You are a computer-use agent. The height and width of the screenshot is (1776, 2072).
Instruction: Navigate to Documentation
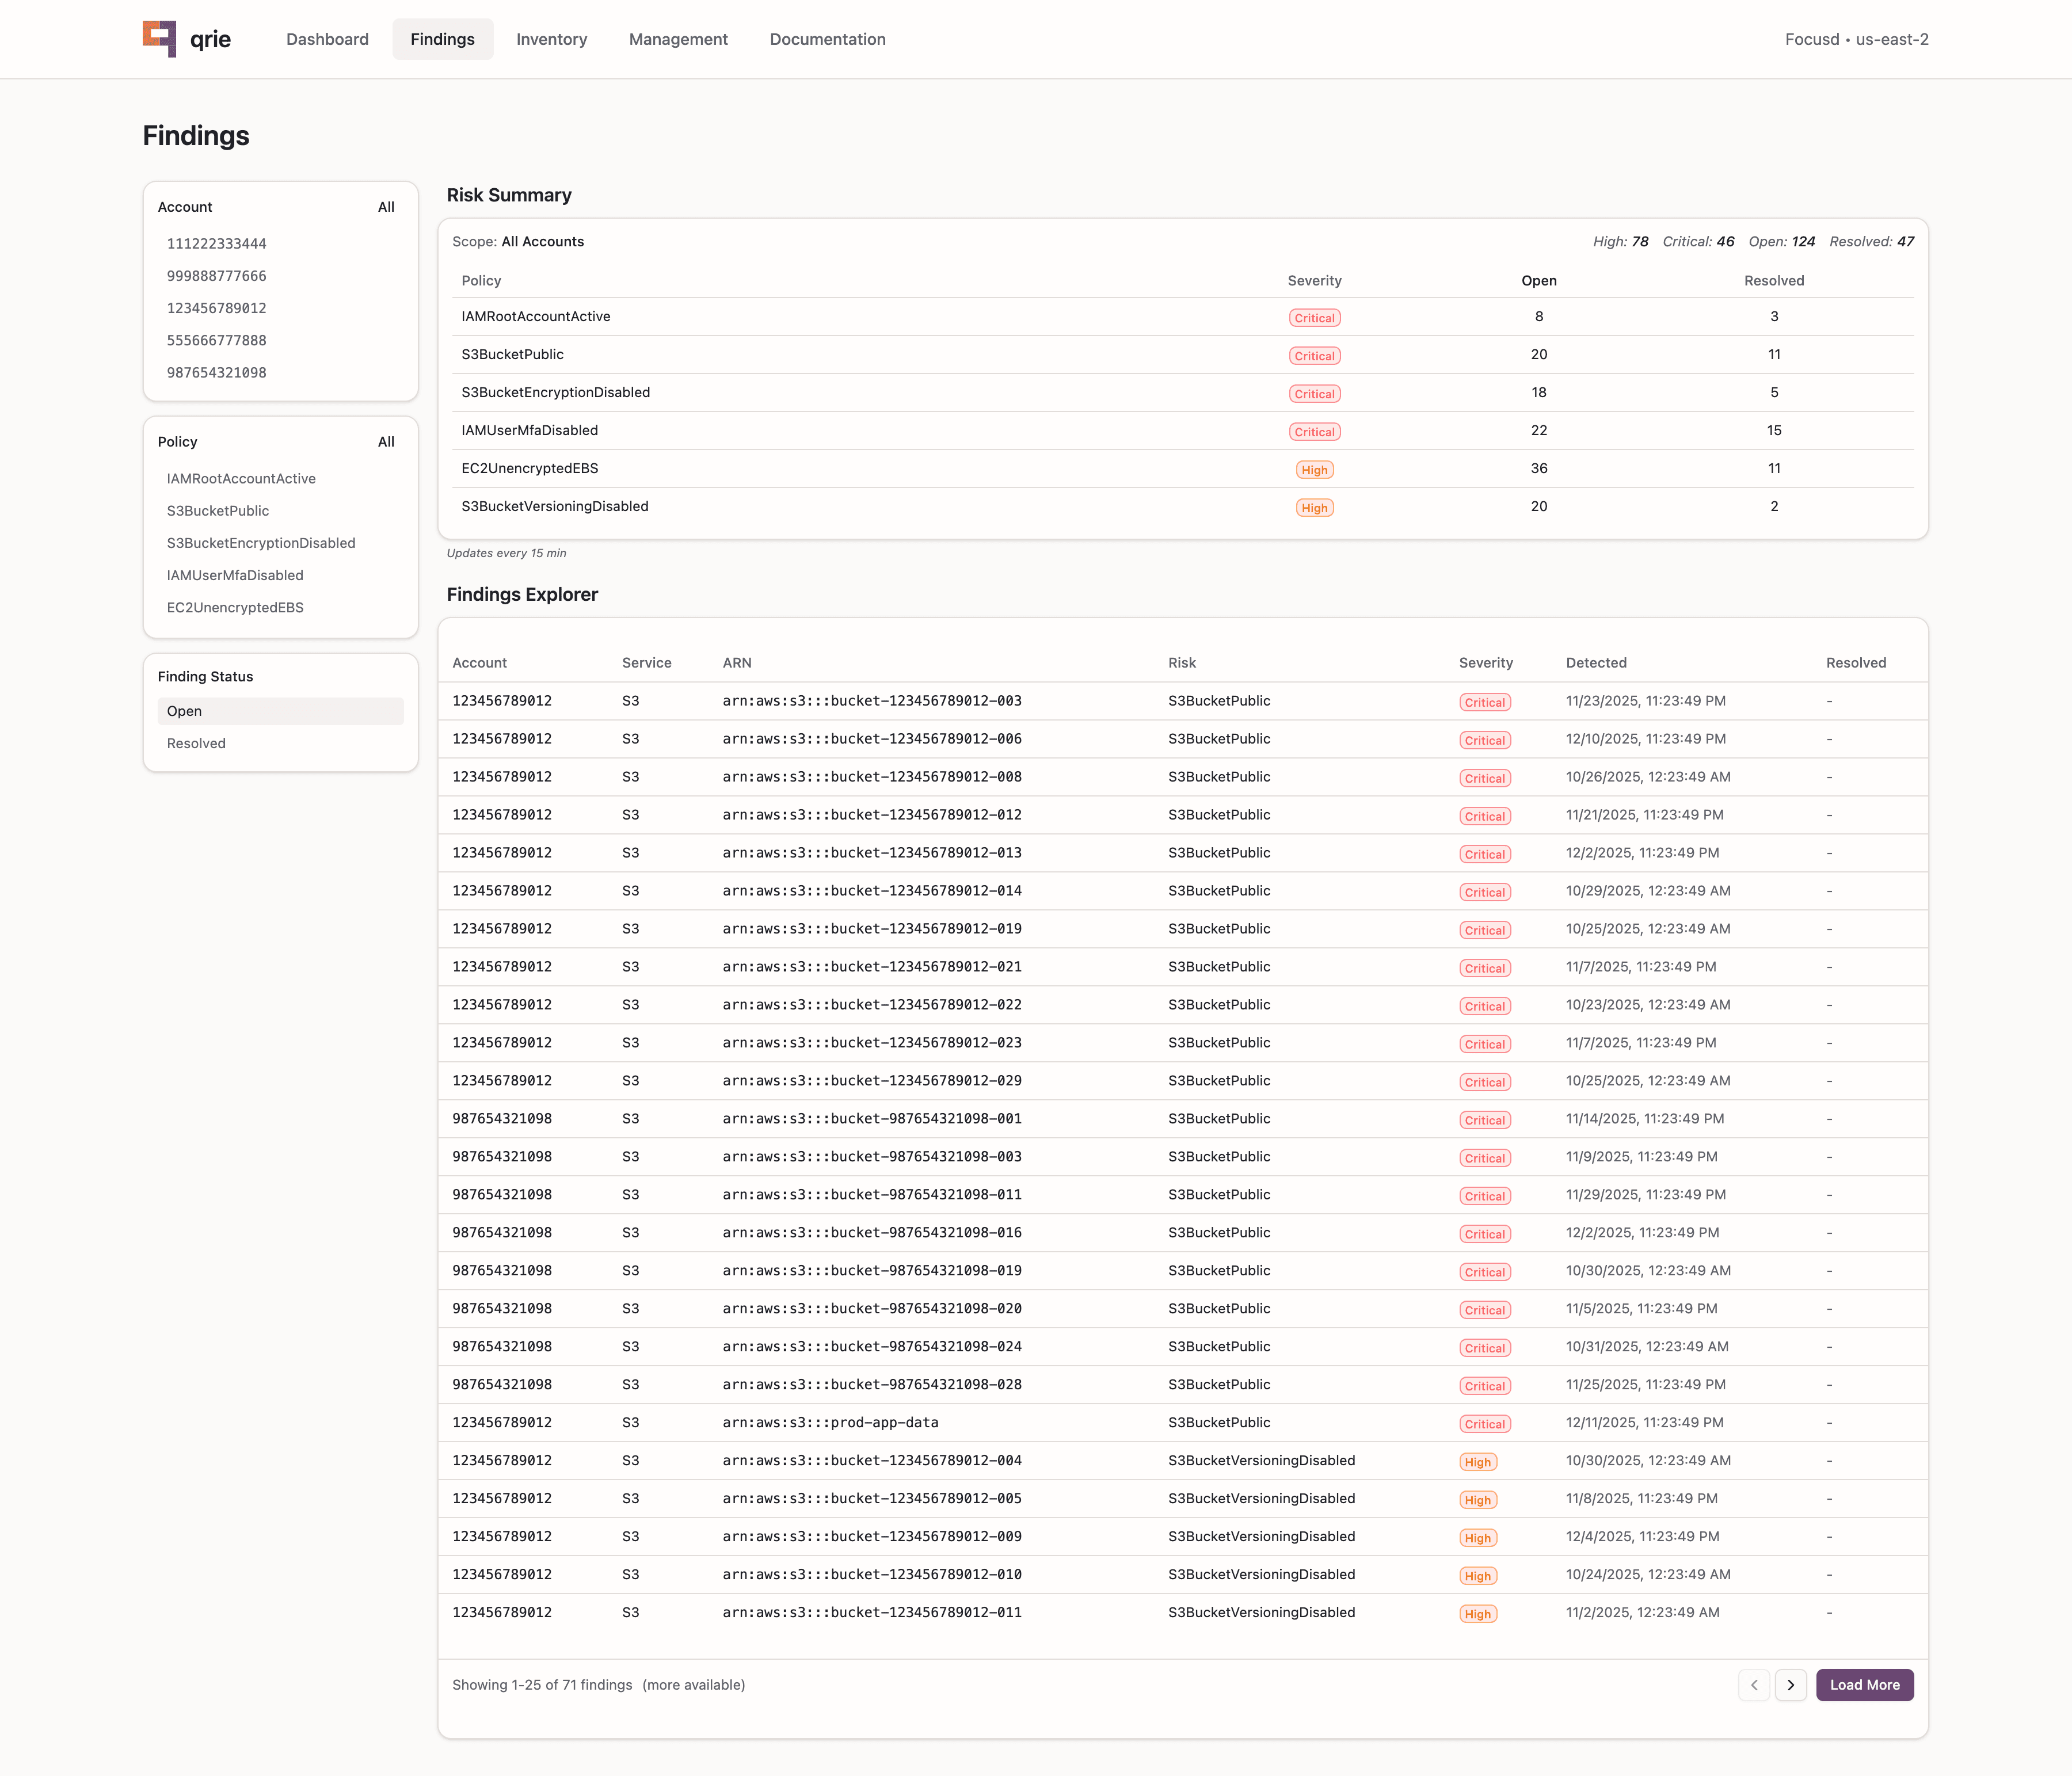pyautogui.click(x=826, y=39)
